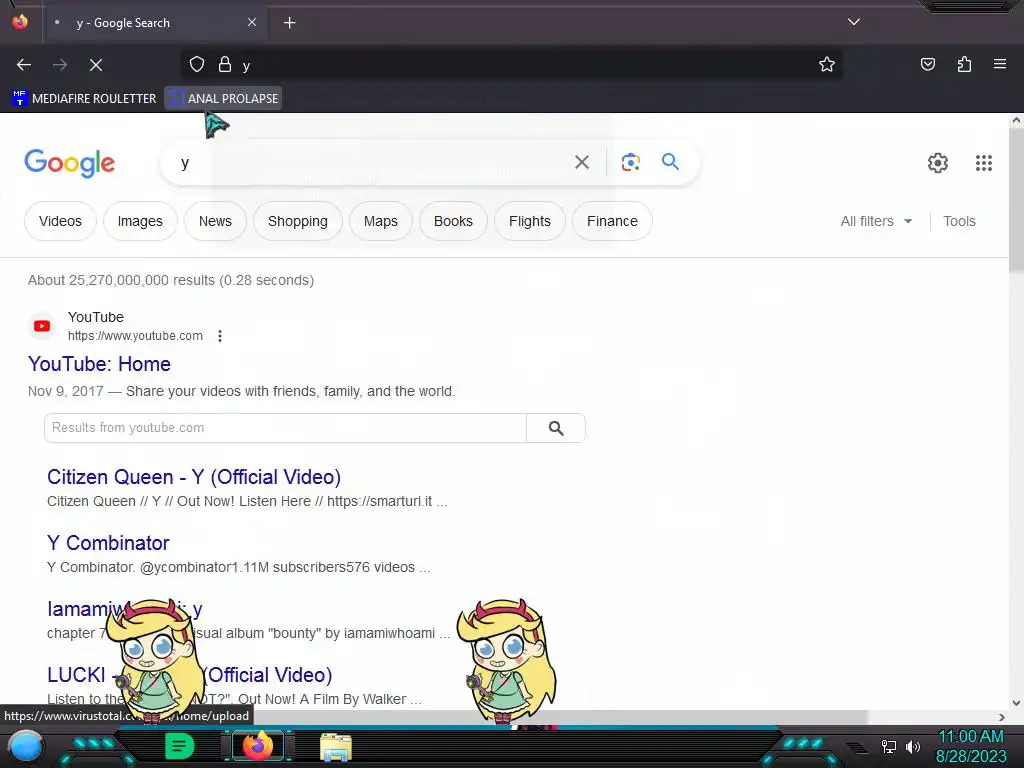View site security lock information
Screen dimensions: 1024x768
(225, 64)
